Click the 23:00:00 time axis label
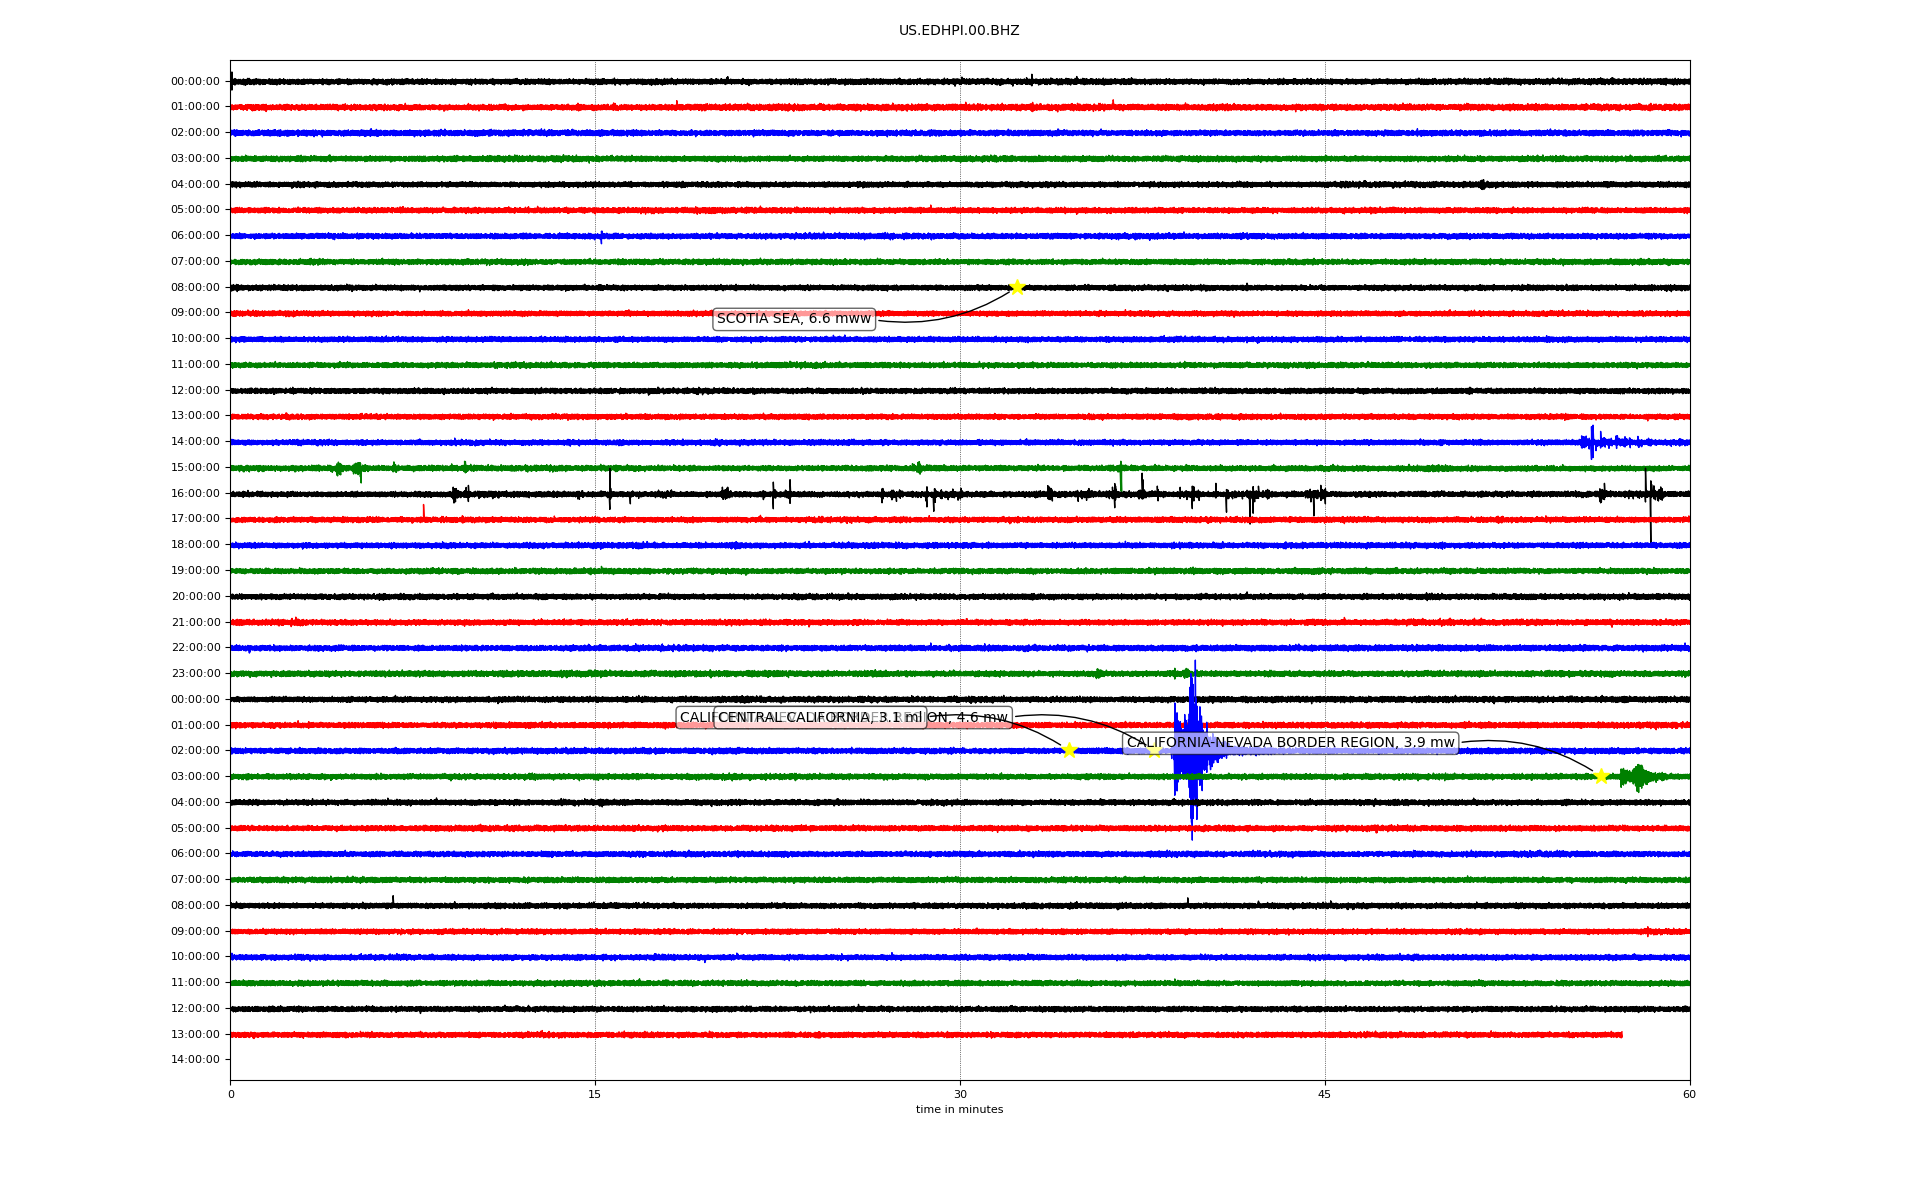The height and width of the screenshot is (1200, 1920). pyautogui.click(x=195, y=673)
